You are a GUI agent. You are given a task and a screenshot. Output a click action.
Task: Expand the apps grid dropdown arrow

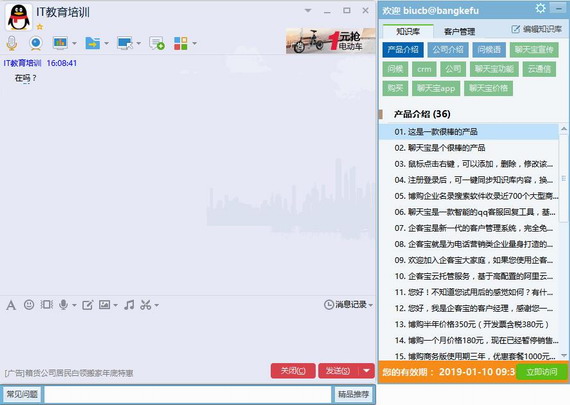point(194,43)
